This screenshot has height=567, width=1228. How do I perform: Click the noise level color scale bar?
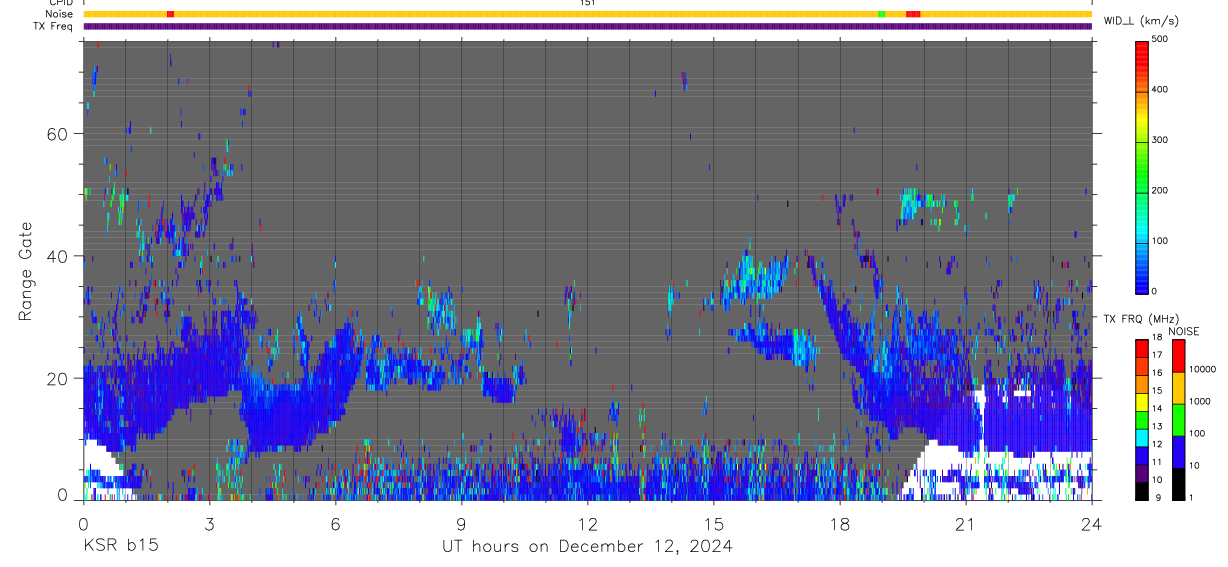1179,420
